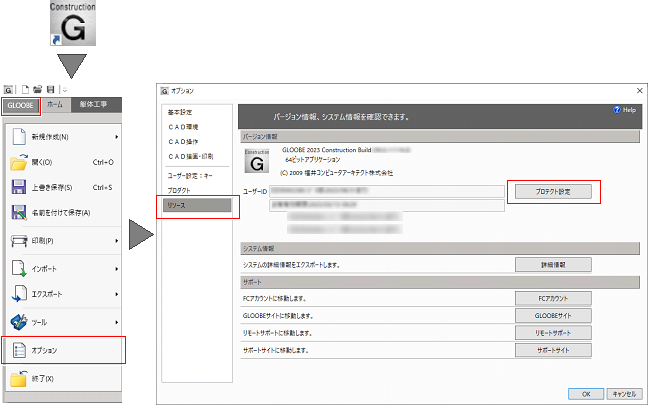Click the field below ユーザーID
The image size is (648, 405).
coord(387,205)
